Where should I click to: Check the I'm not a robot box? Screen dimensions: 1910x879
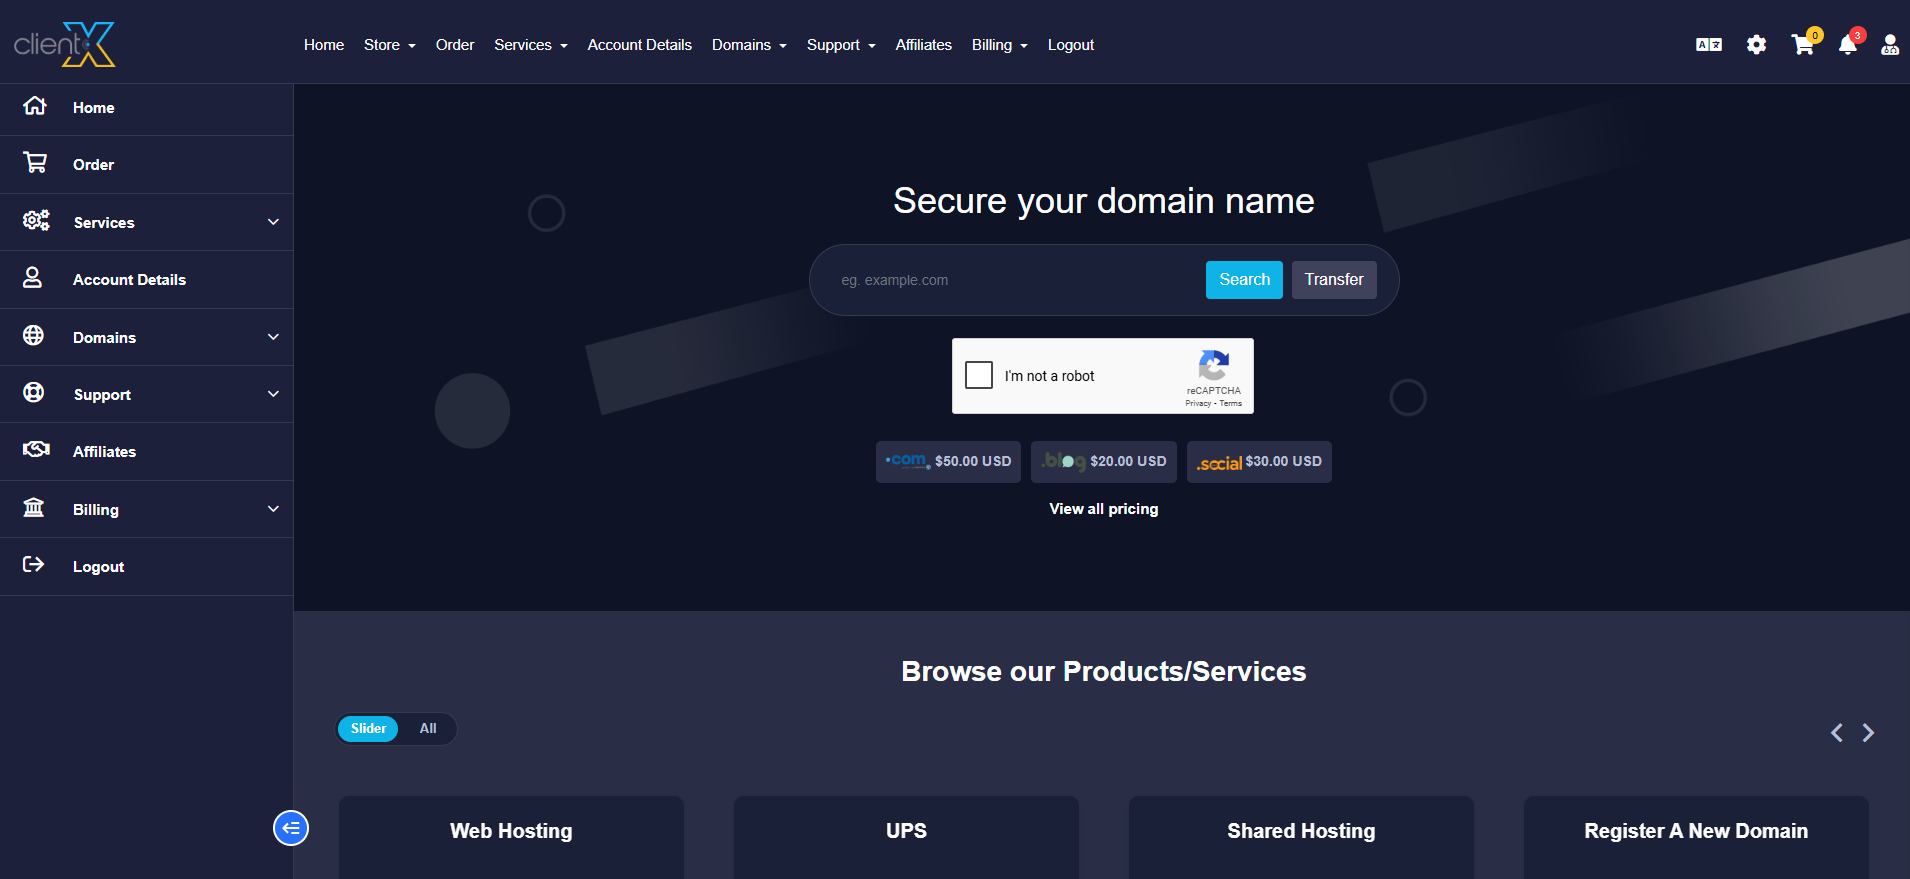click(979, 375)
